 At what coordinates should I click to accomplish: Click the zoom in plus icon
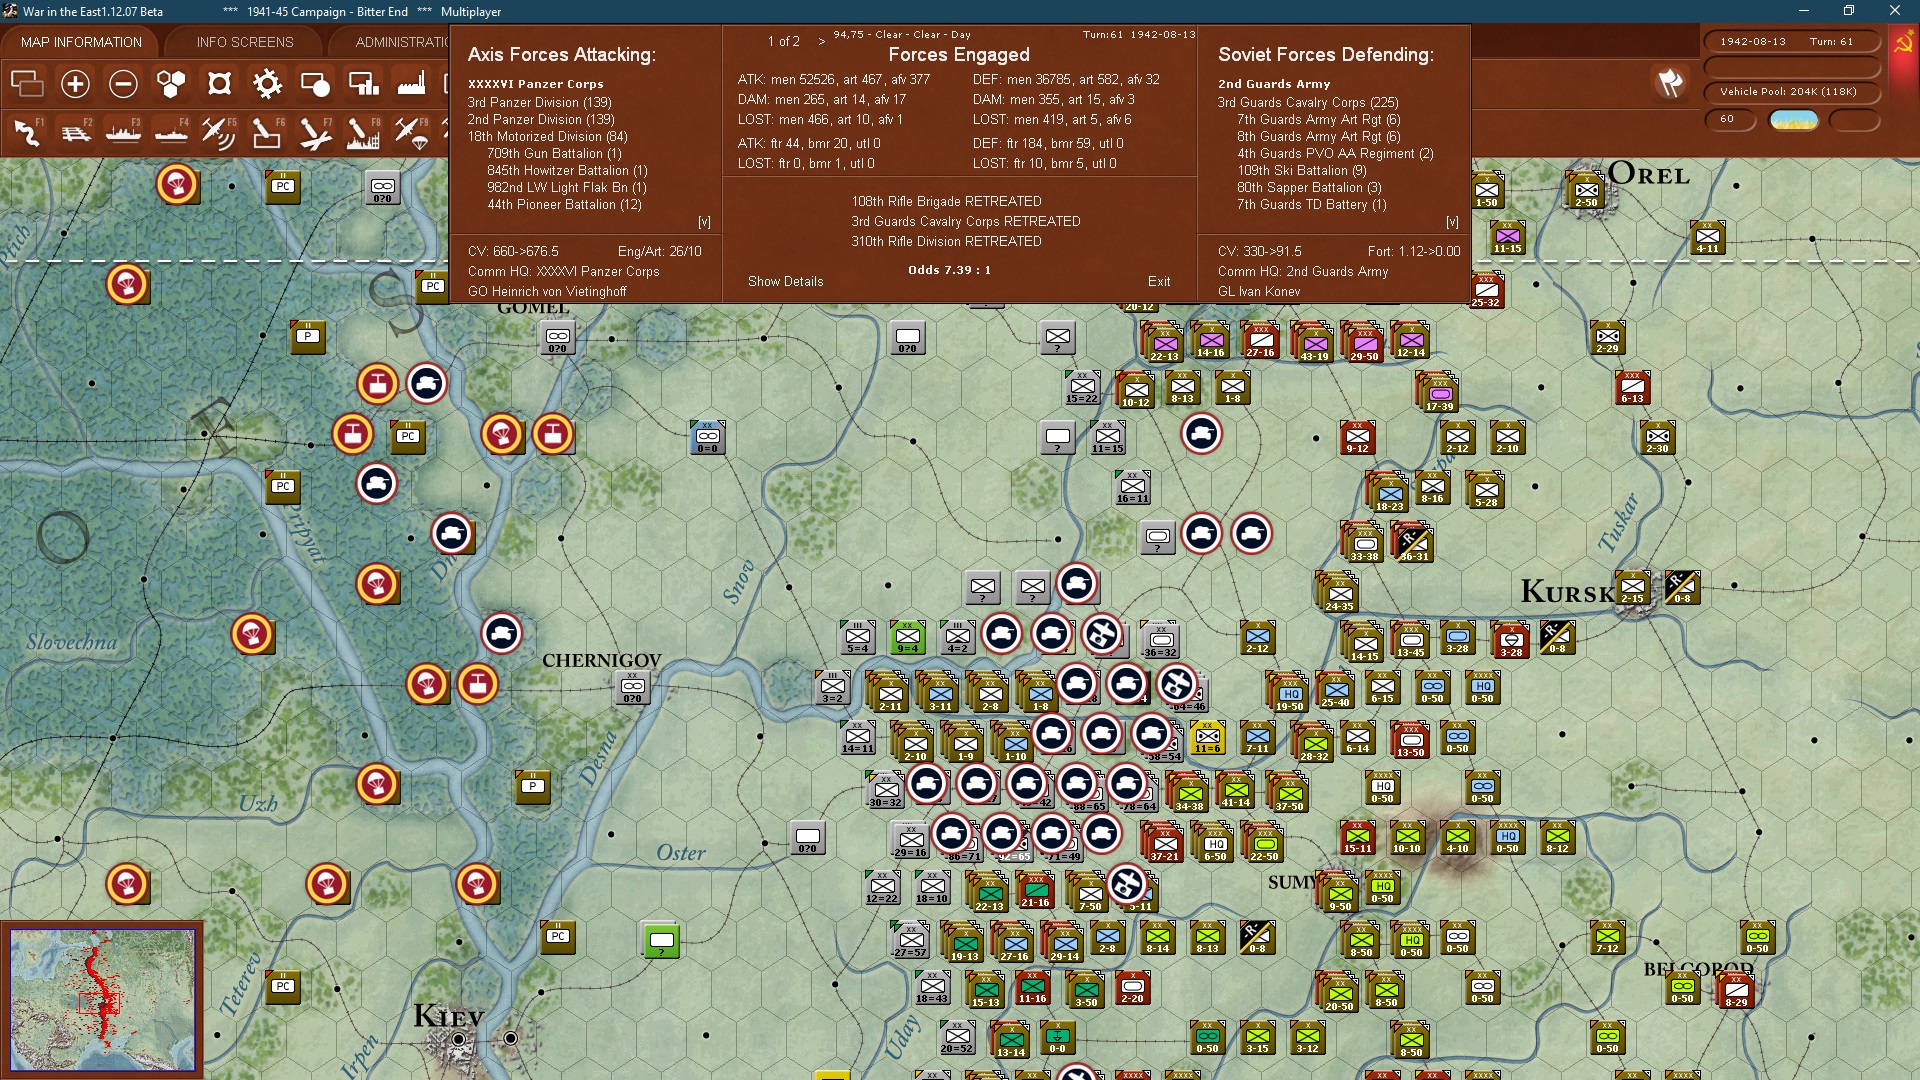tap(75, 84)
